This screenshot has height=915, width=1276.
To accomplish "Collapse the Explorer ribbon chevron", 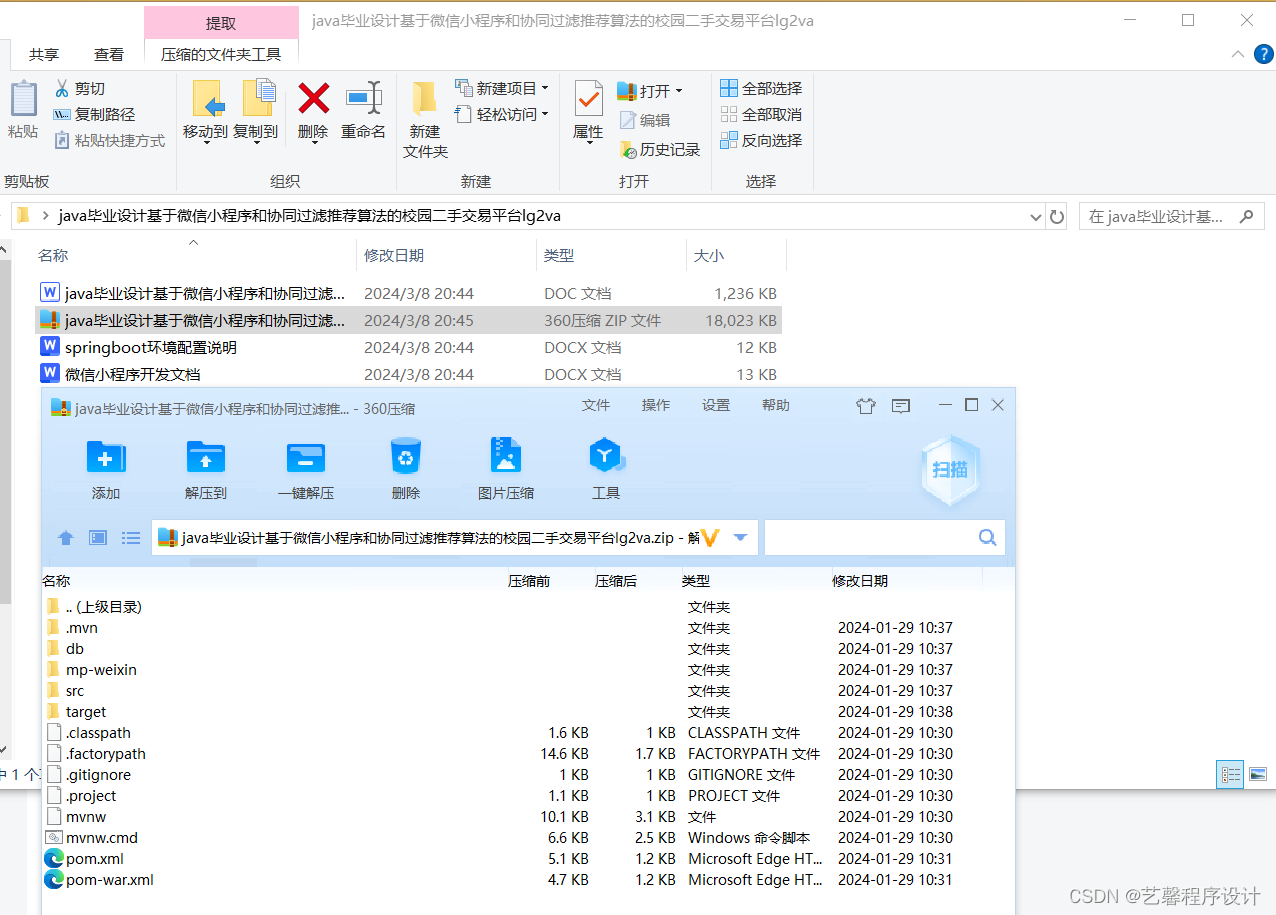I will 1238,54.
